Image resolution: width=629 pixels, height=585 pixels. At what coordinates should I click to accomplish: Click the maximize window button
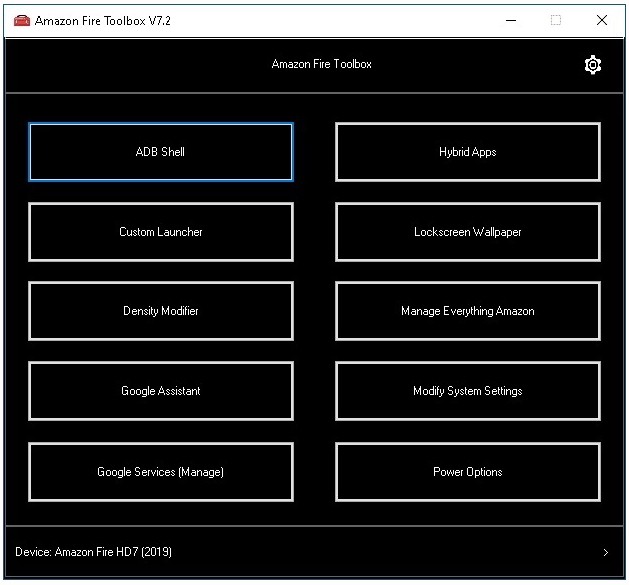(556, 20)
